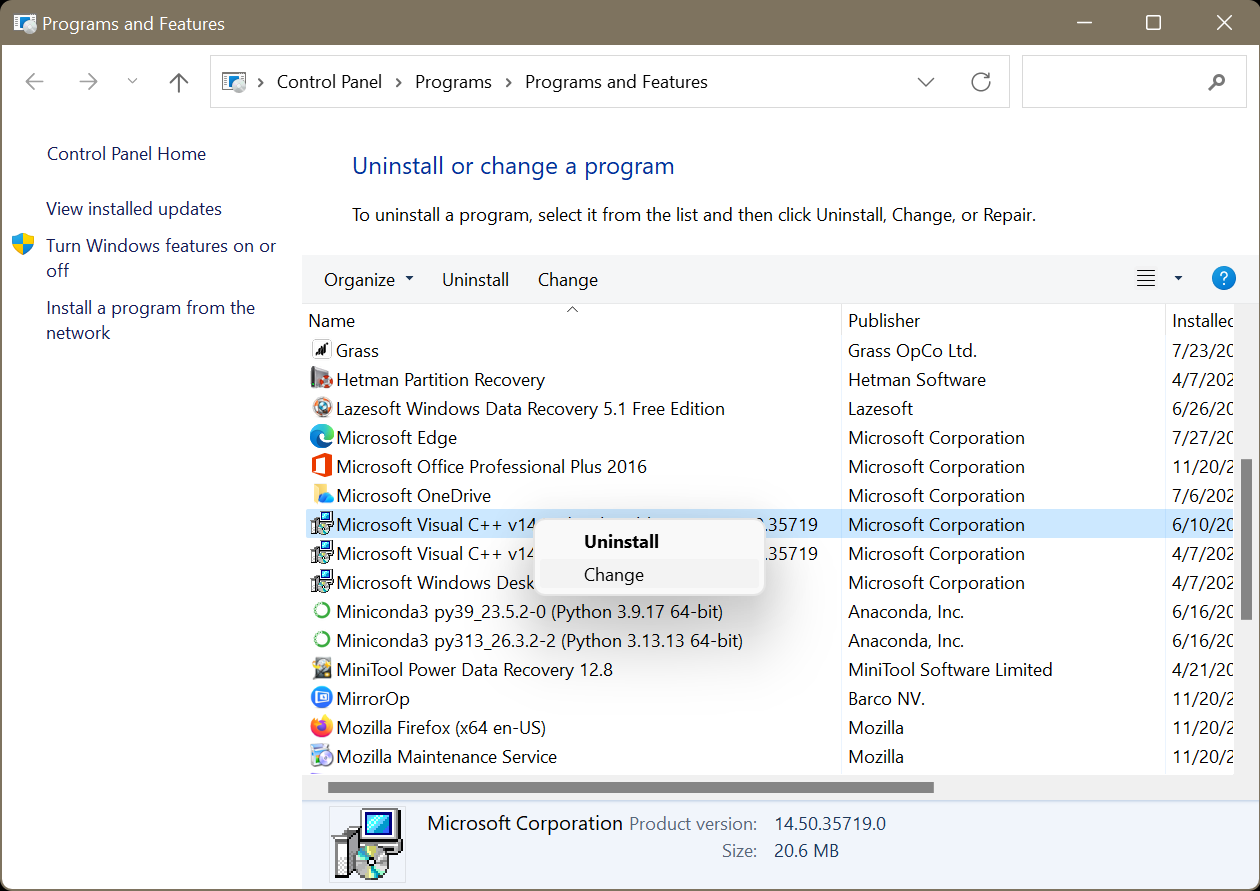
Task: Go back with the left arrow
Action: (x=35, y=82)
